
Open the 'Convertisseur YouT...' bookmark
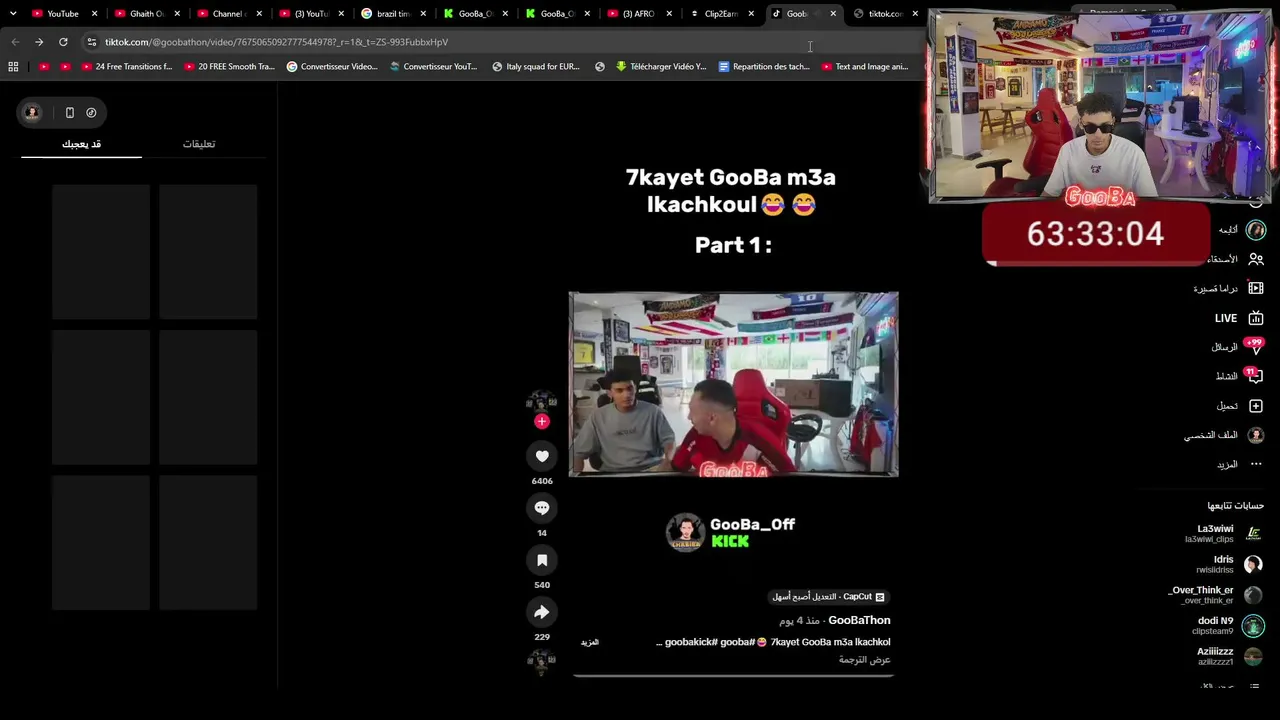tap(433, 67)
